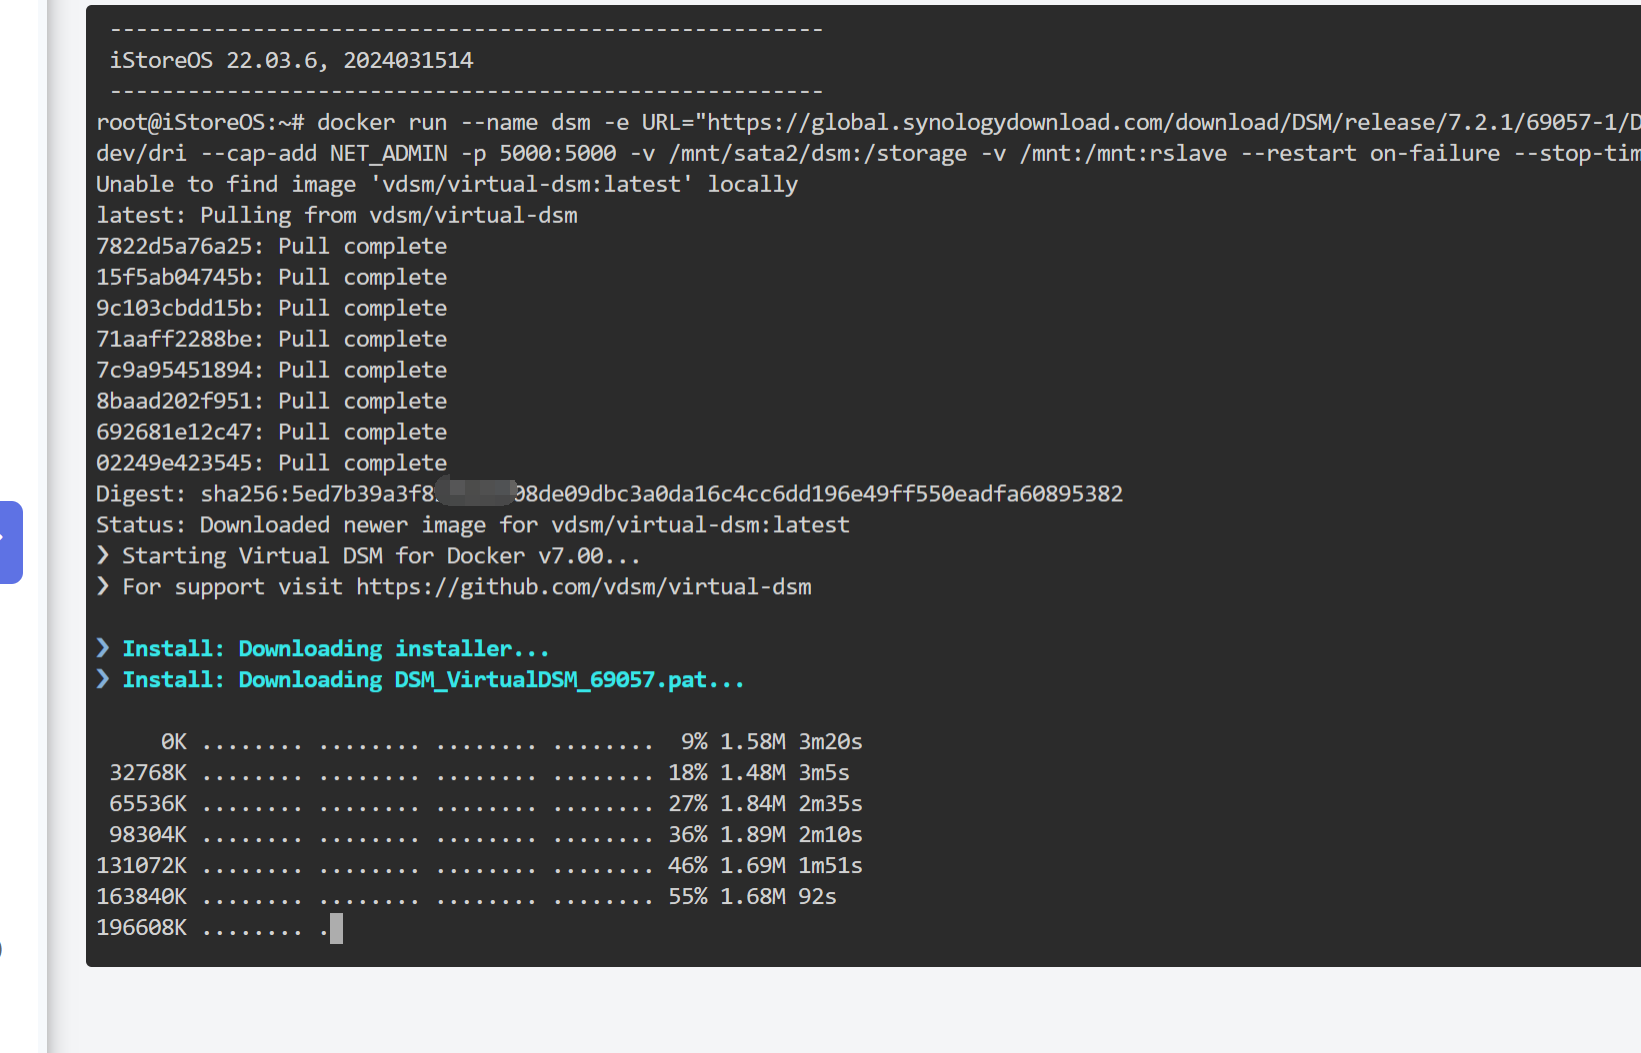Click the 'docker run --name dsm' command text
This screenshot has width=1641, height=1053.
click(x=454, y=123)
